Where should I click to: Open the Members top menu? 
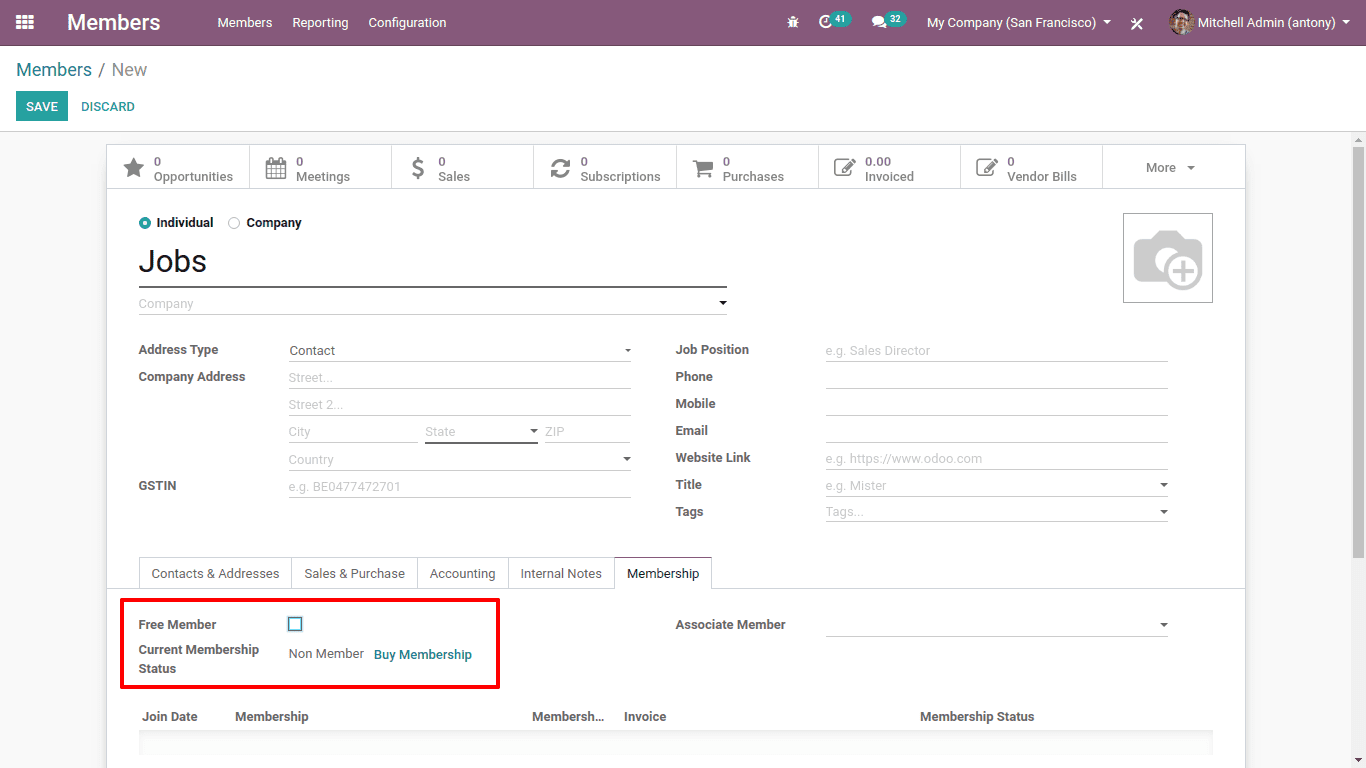245,22
